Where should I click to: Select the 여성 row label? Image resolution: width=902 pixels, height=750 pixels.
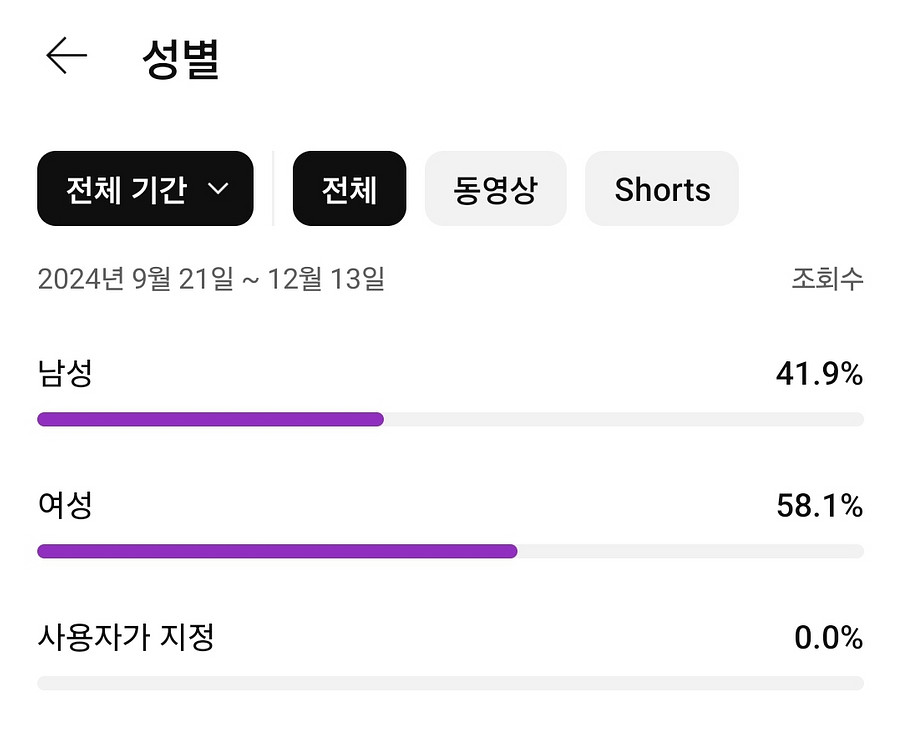[65, 505]
